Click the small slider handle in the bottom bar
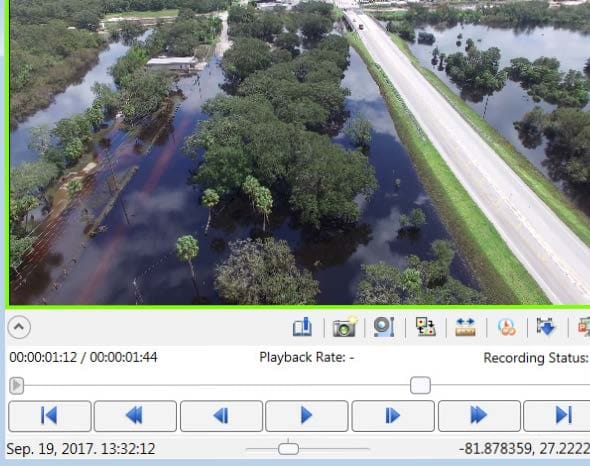Screen dimensions: 590x466 [289, 449]
